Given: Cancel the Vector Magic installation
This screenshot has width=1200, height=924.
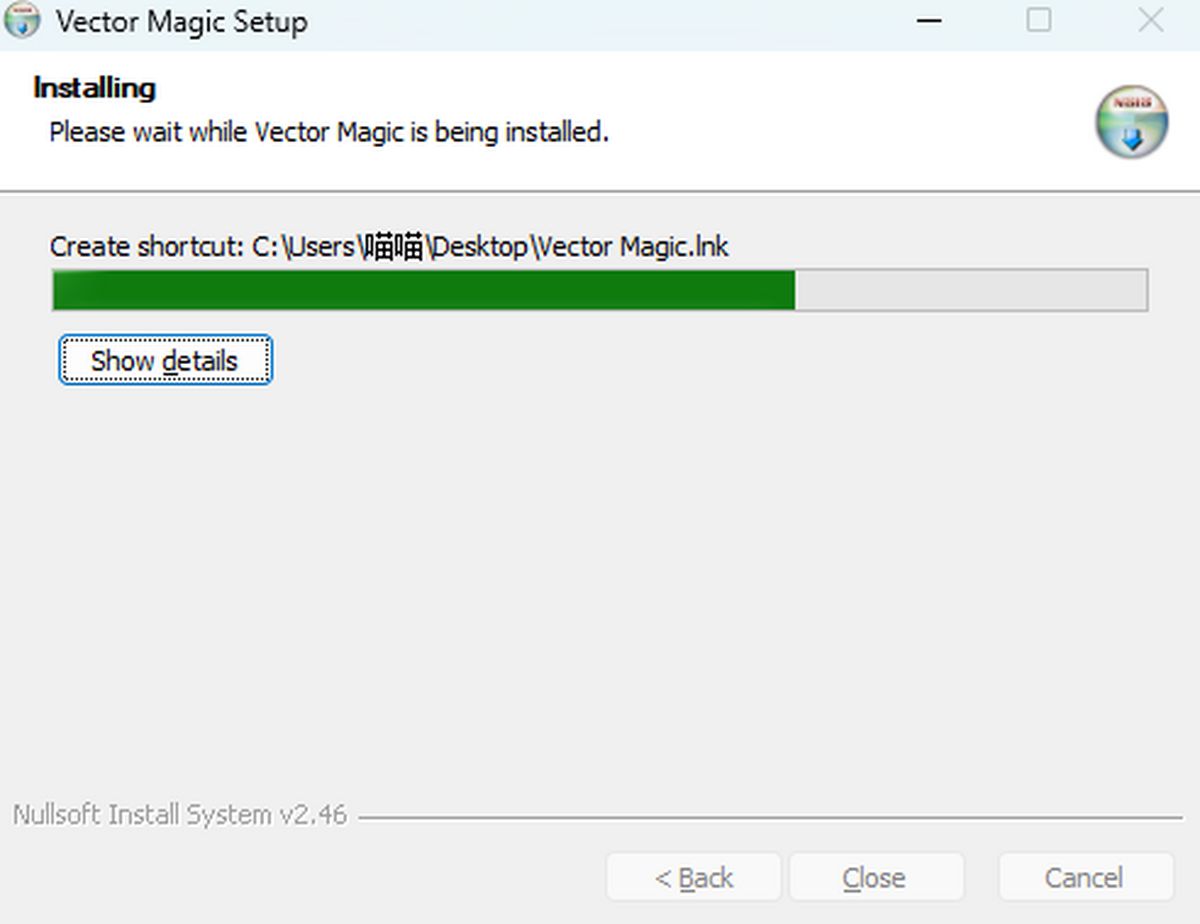Looking at the screenshot, I should tap(1085, 878).
